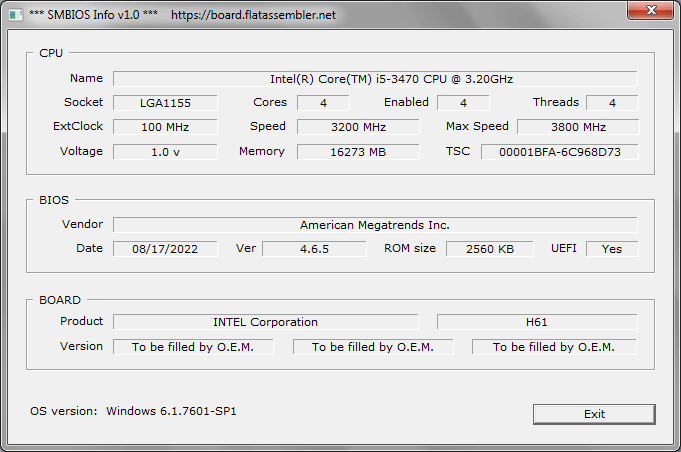This screenshot has height=452, width=681.
Task: Click the Voltage label
Action: [82, 151]
